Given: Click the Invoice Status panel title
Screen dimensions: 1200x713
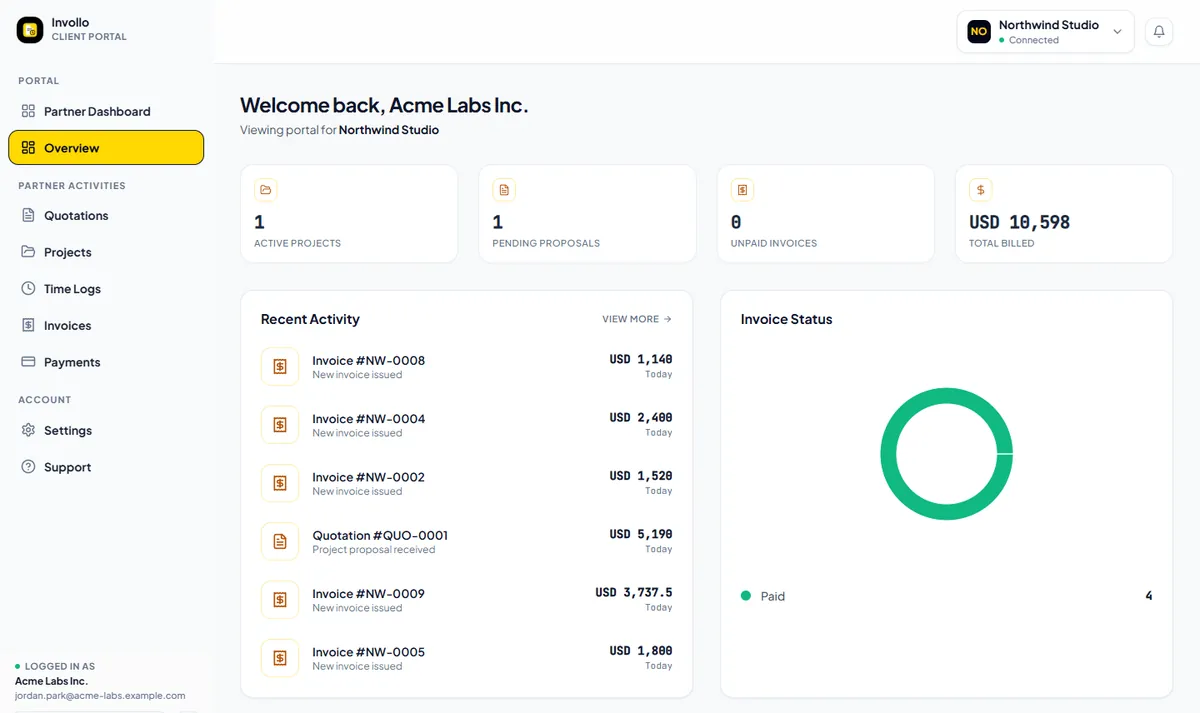Looking at the screenshot, I should pos(787,319).
